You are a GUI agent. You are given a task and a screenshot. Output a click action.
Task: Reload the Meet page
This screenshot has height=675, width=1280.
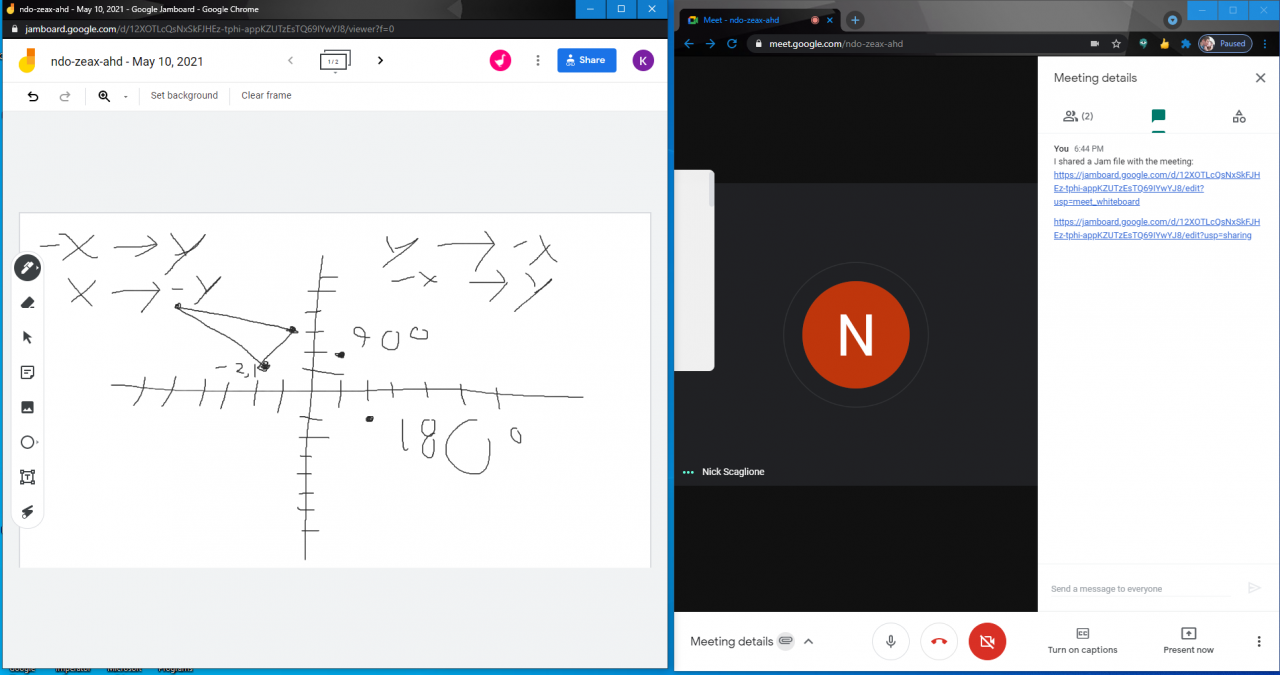(x=732, y=44)
